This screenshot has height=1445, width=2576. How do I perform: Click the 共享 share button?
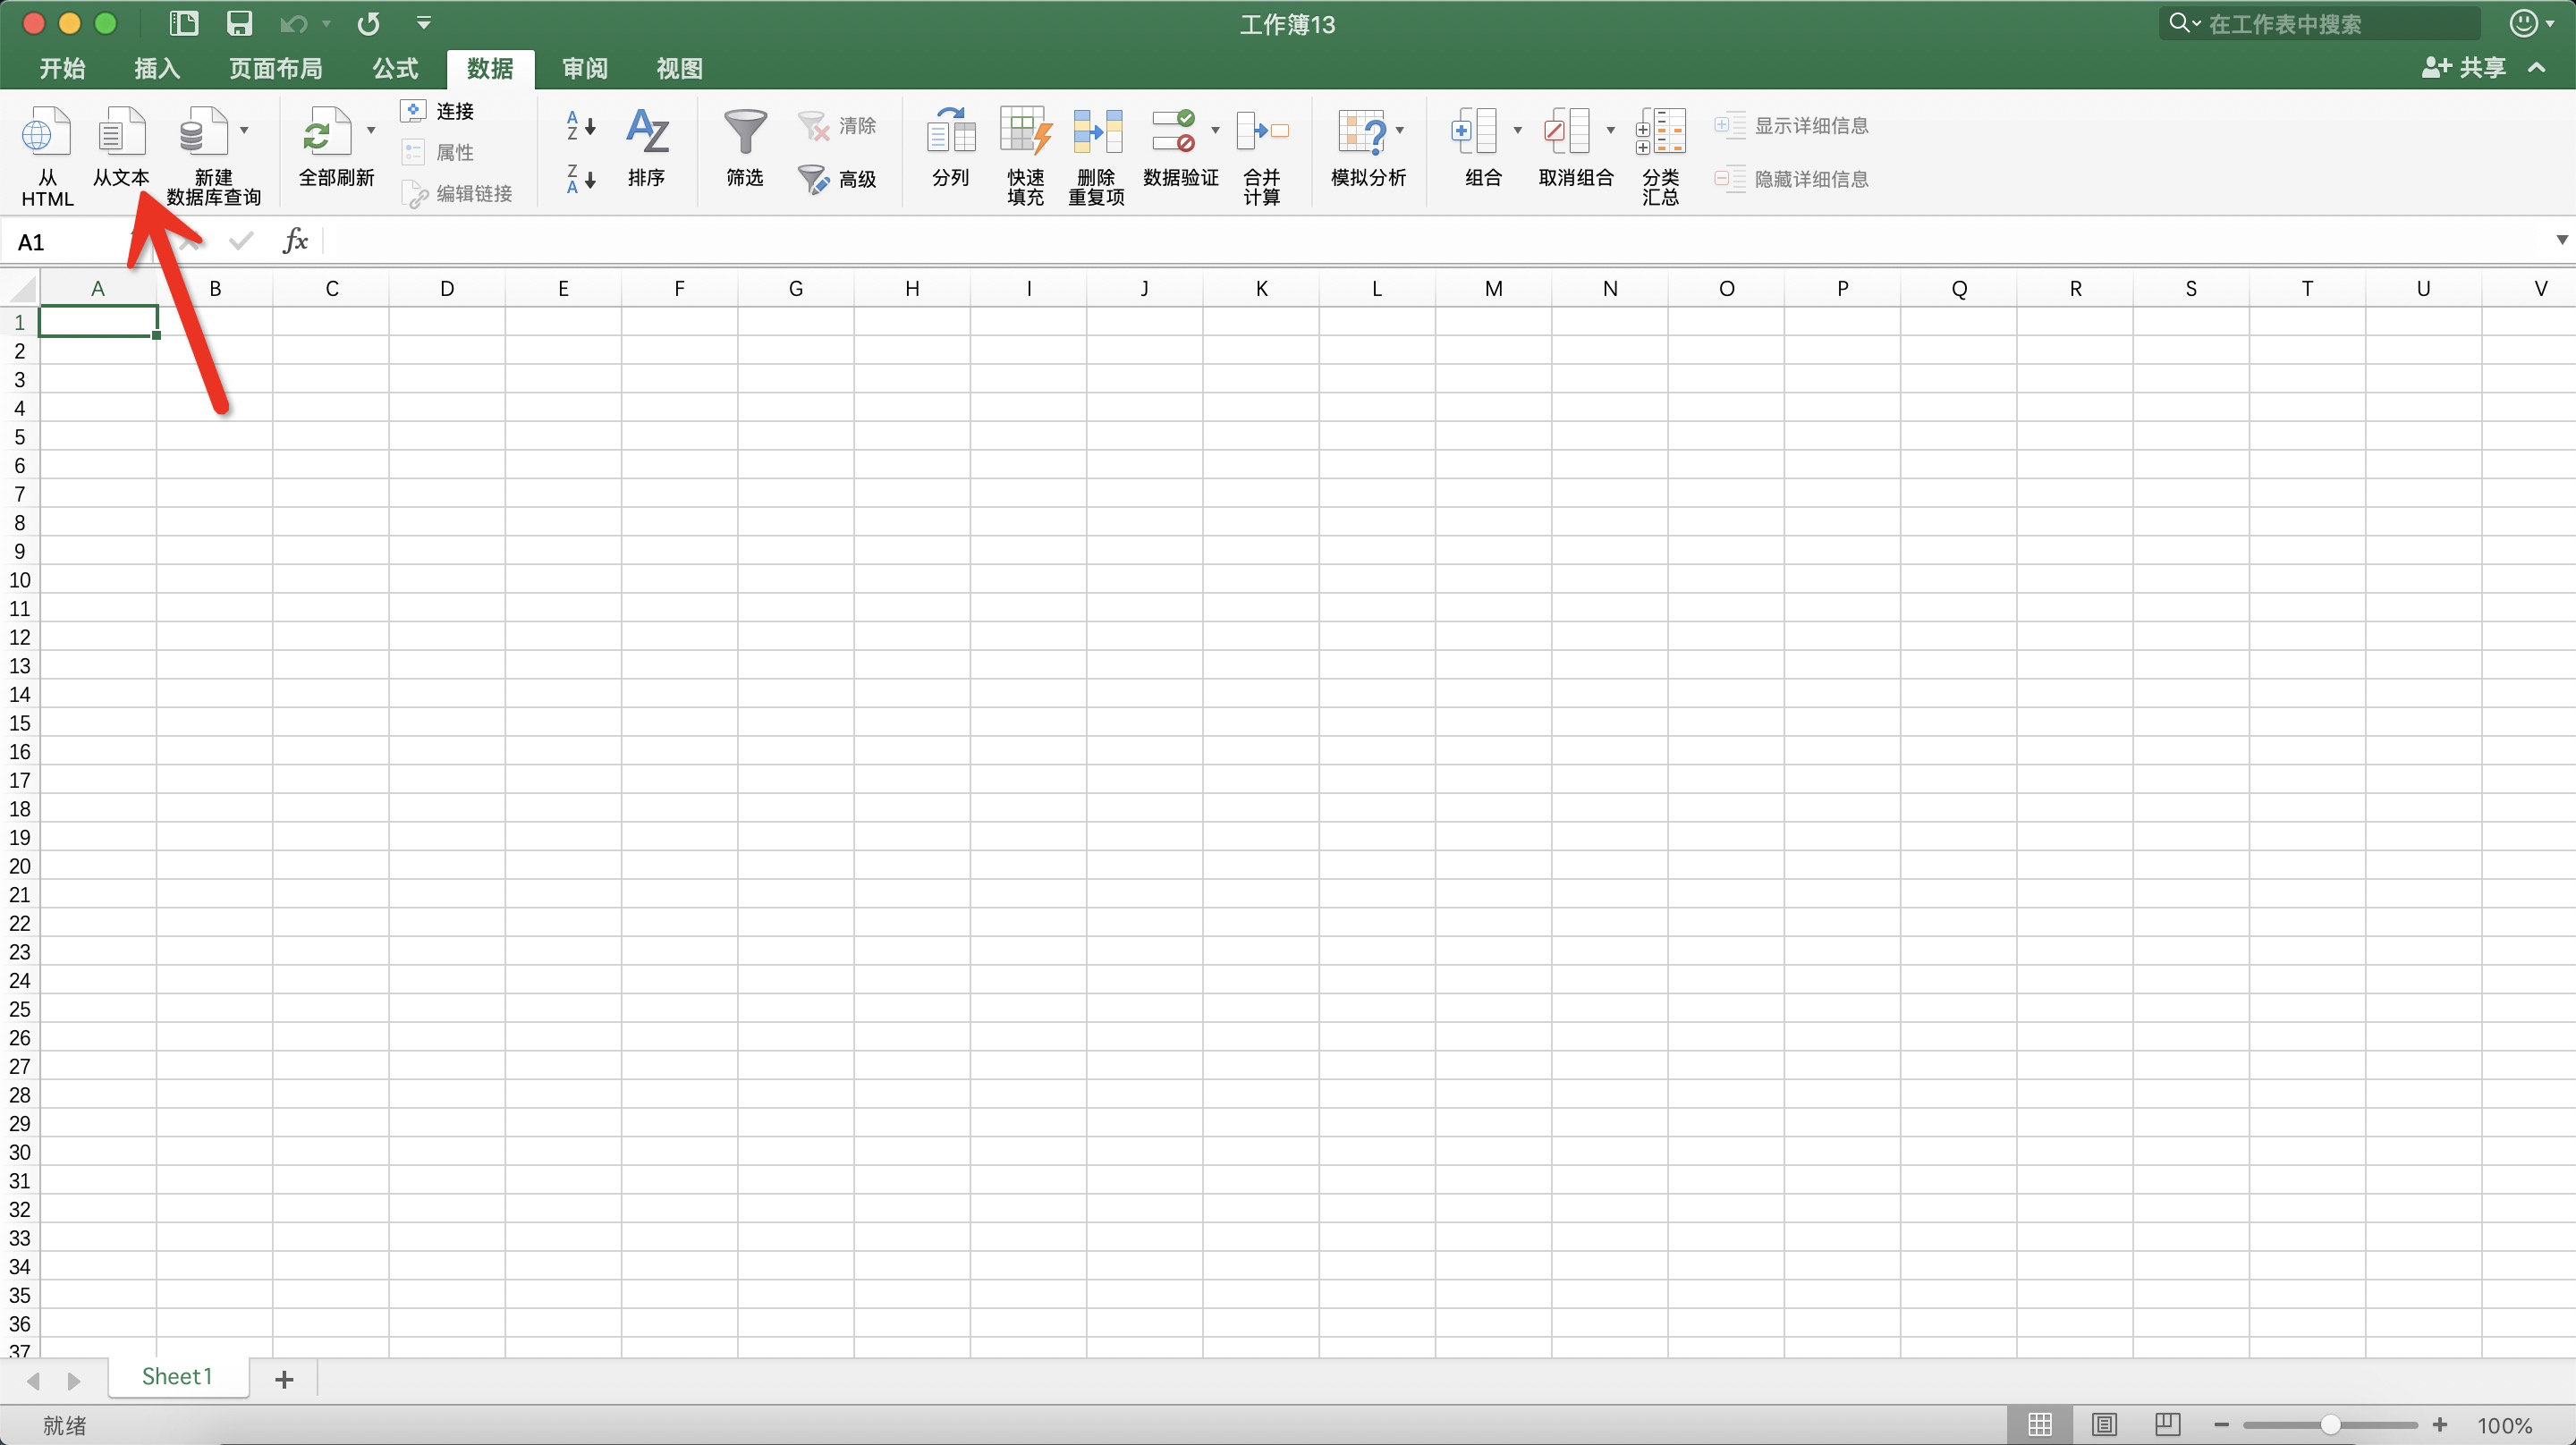(x=2464, y=68)
